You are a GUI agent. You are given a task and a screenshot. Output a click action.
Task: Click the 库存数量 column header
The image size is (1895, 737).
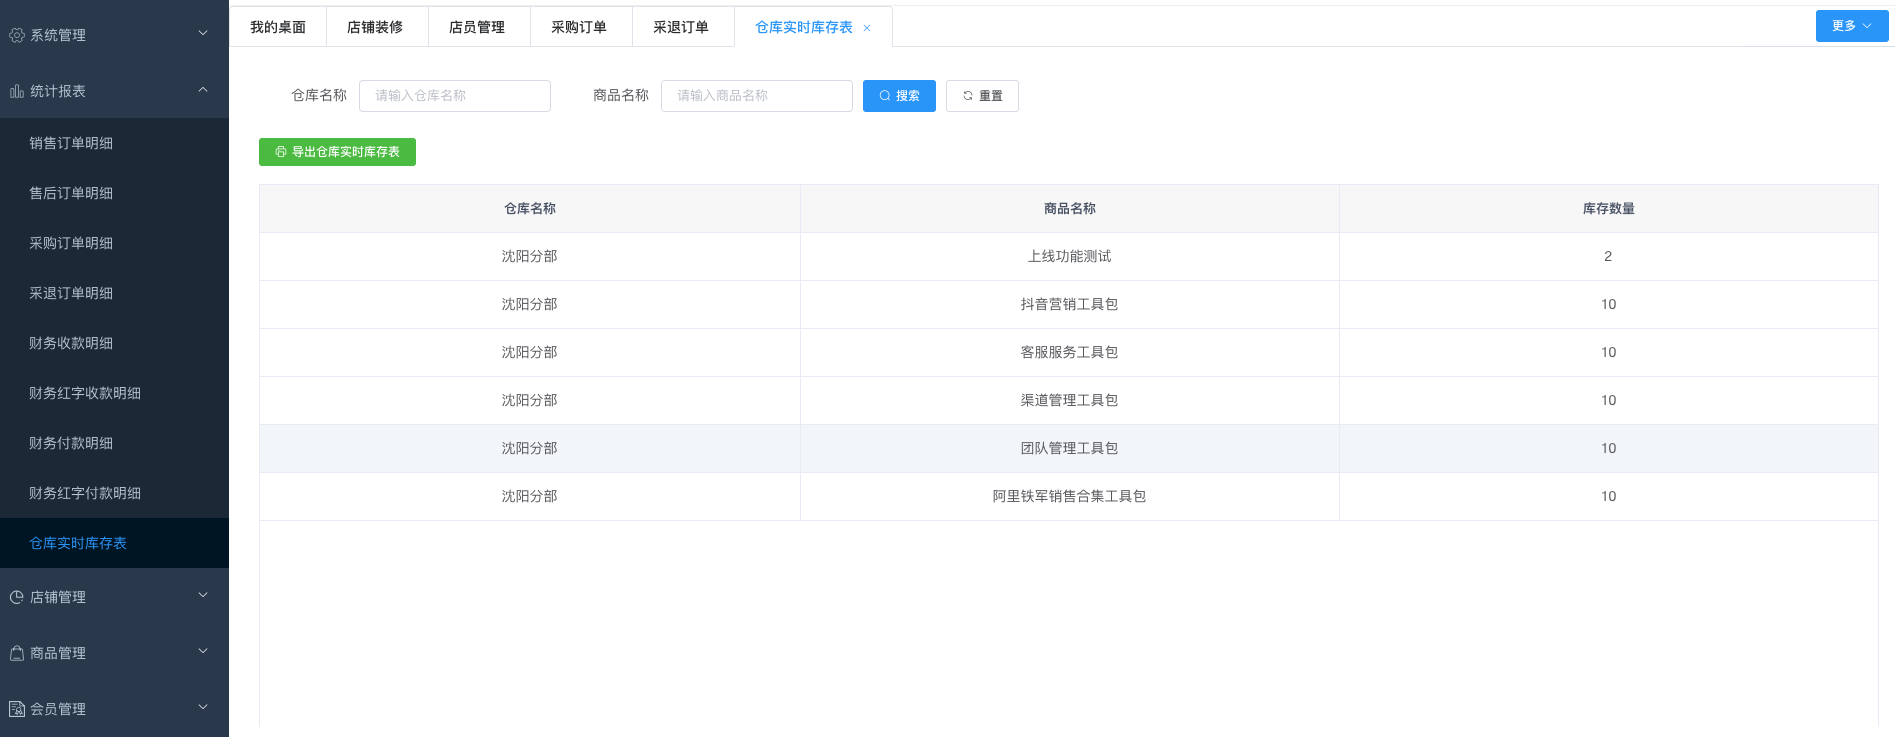click(x=1609, y=209)
